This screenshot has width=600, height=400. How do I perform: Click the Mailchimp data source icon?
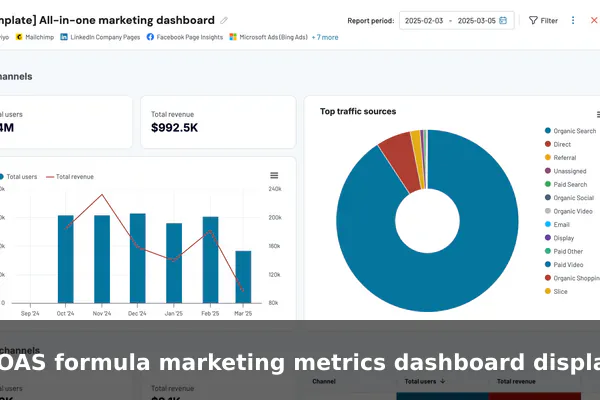tap(19, 37)
